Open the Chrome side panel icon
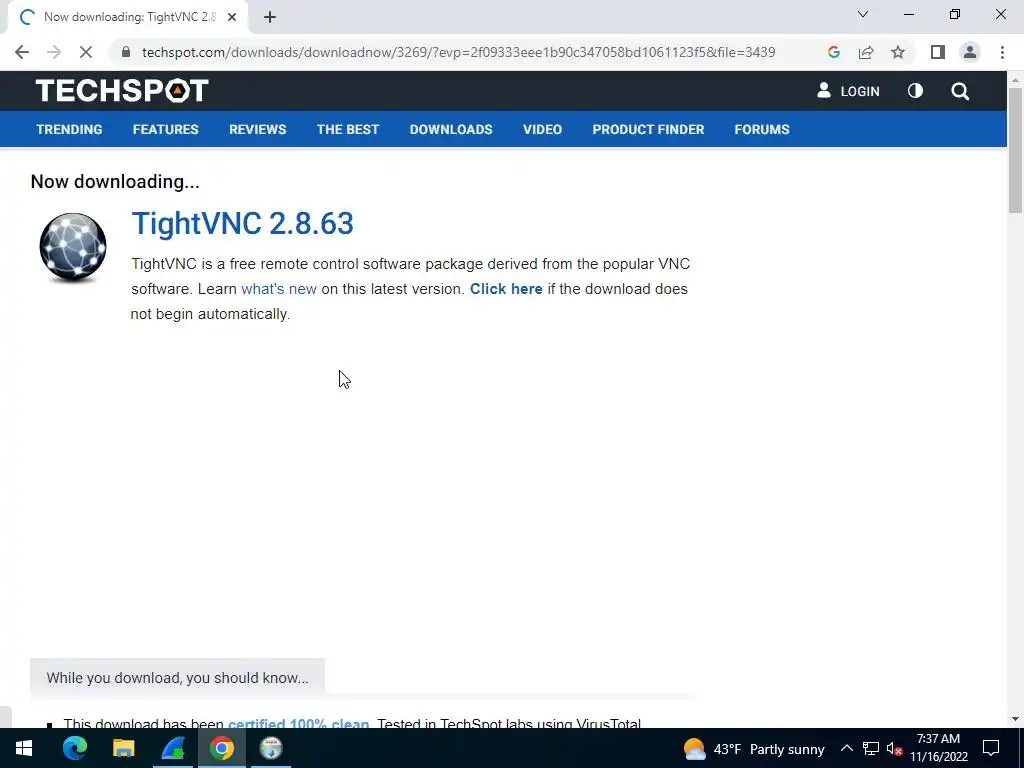1024x768 pixels. 938,52
